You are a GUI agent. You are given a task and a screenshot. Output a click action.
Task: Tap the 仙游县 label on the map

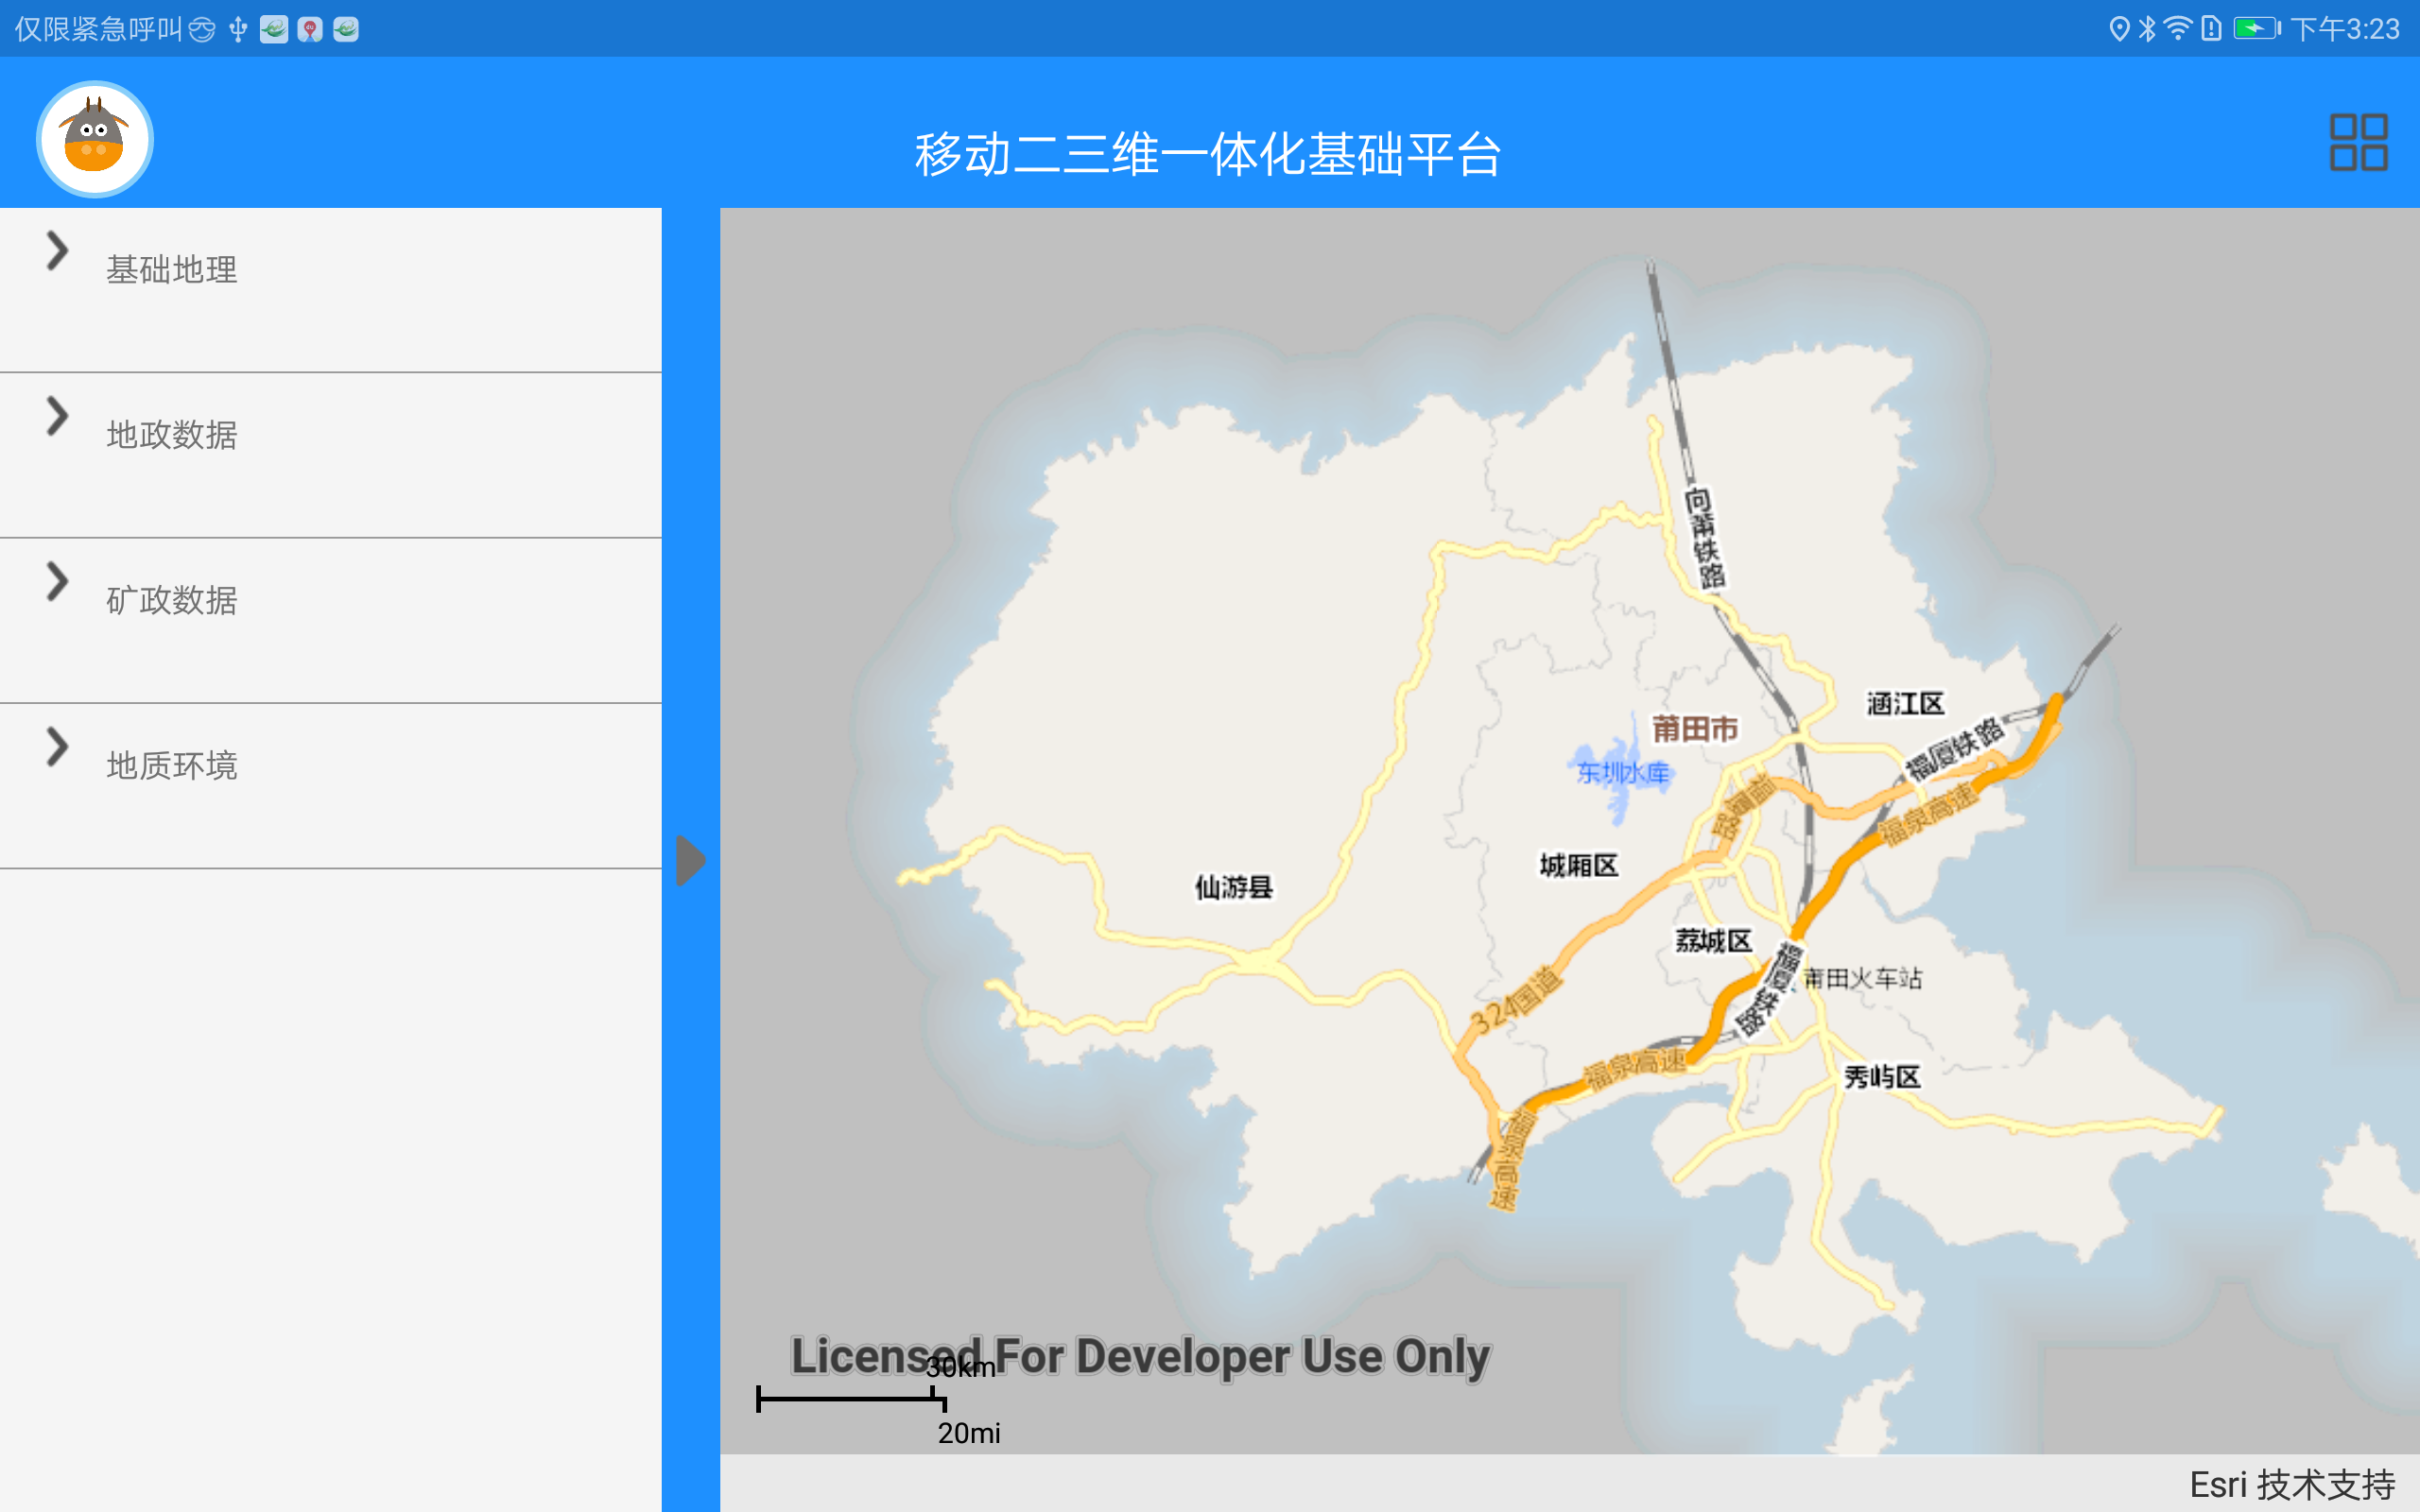1233,887
